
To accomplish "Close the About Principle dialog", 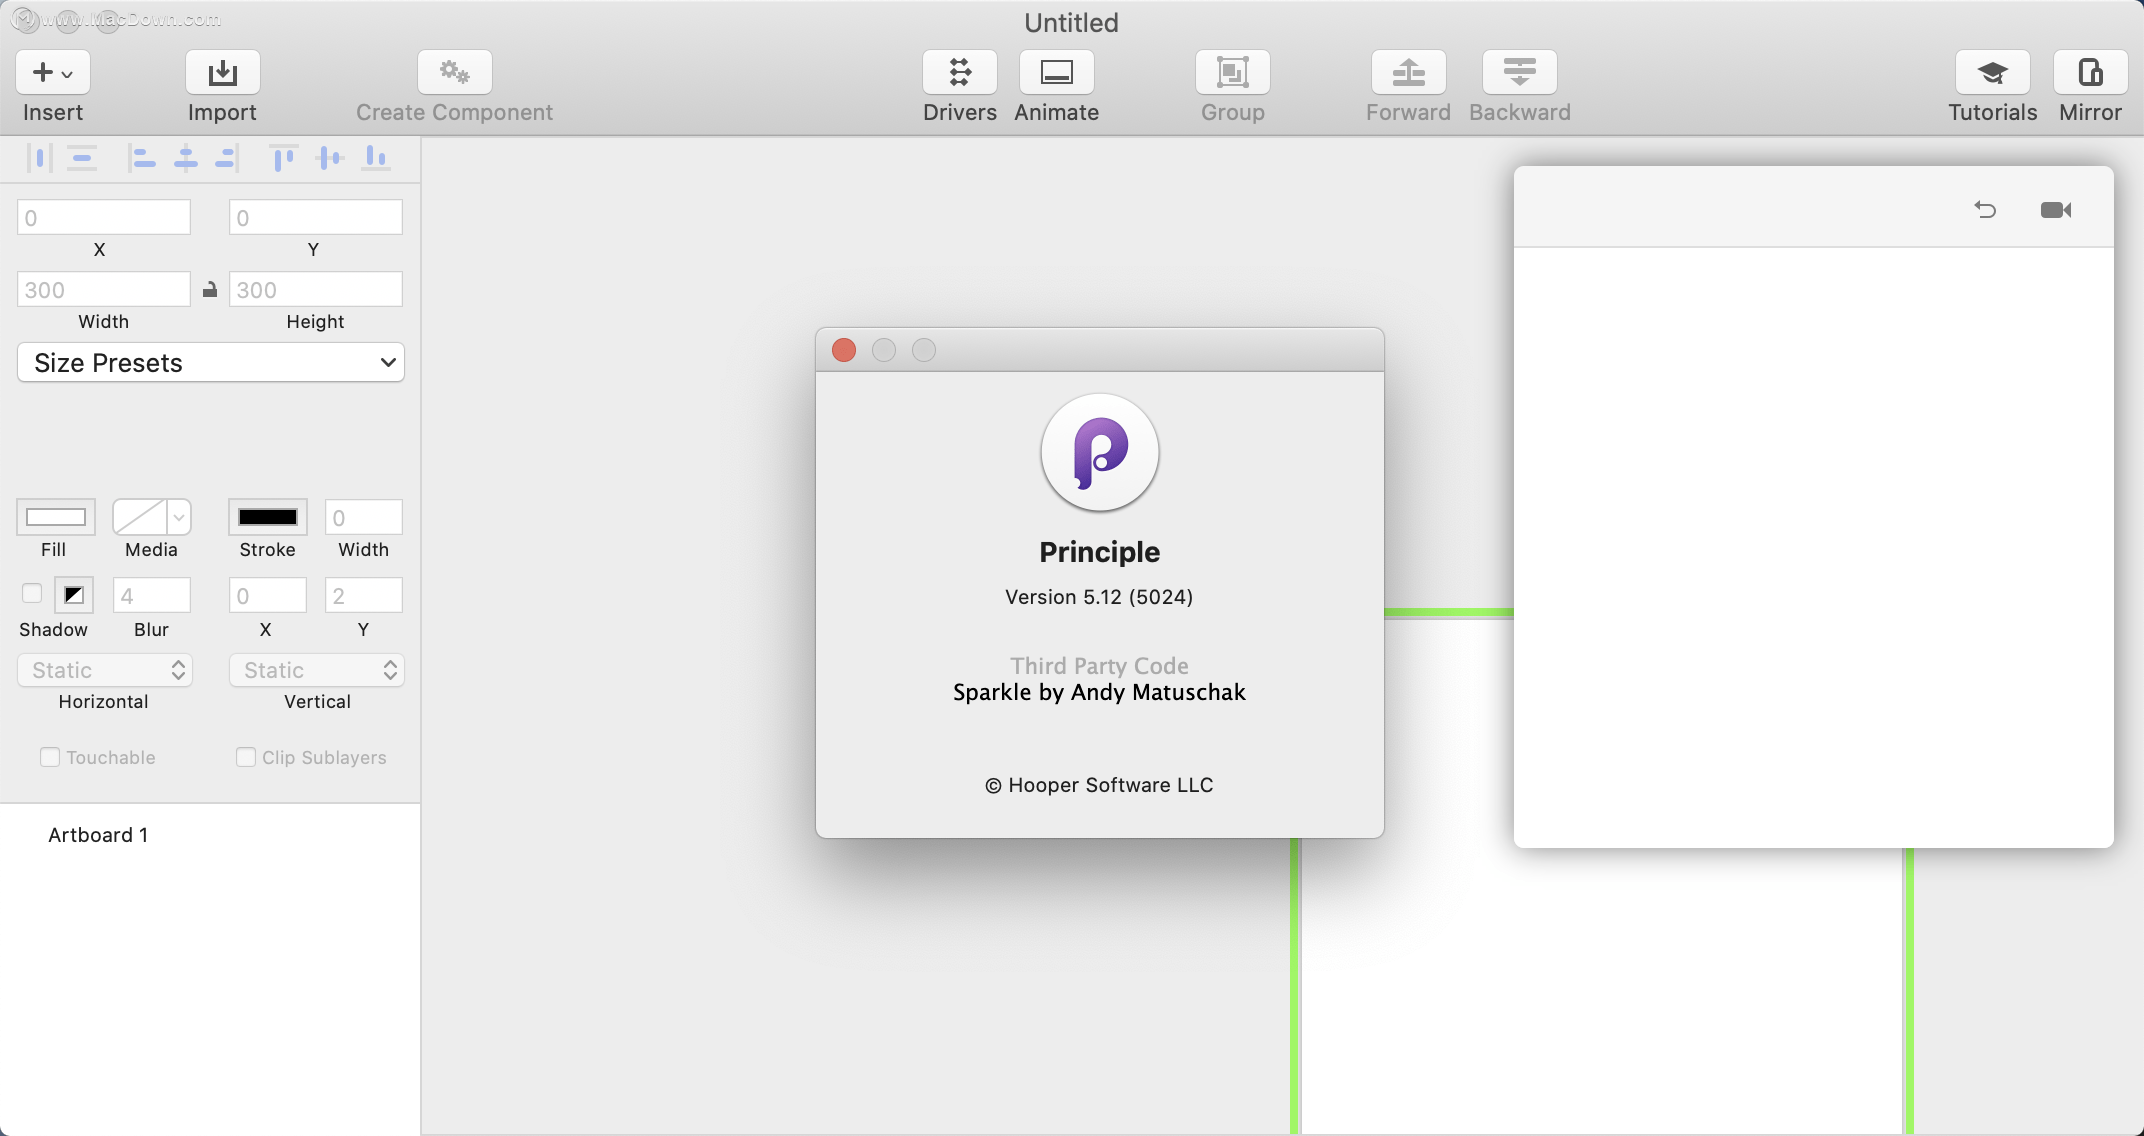I will (x=844, y=350).
